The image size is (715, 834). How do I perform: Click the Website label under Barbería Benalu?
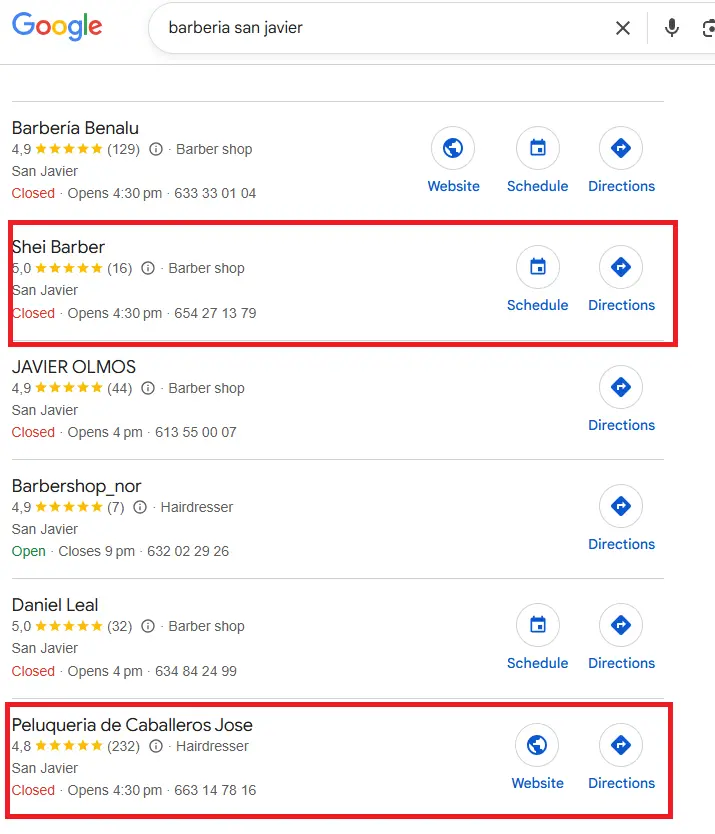click(453, 186)
